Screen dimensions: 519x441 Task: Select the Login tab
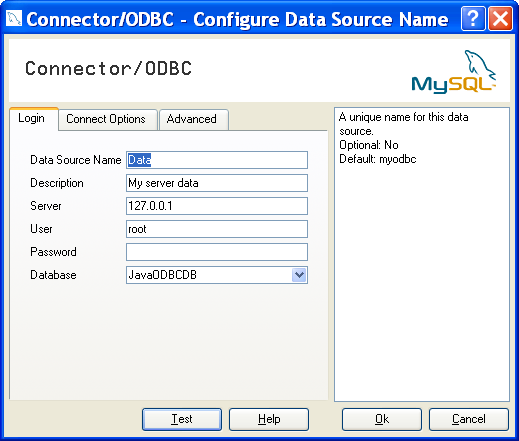click(x=32, y=118)
